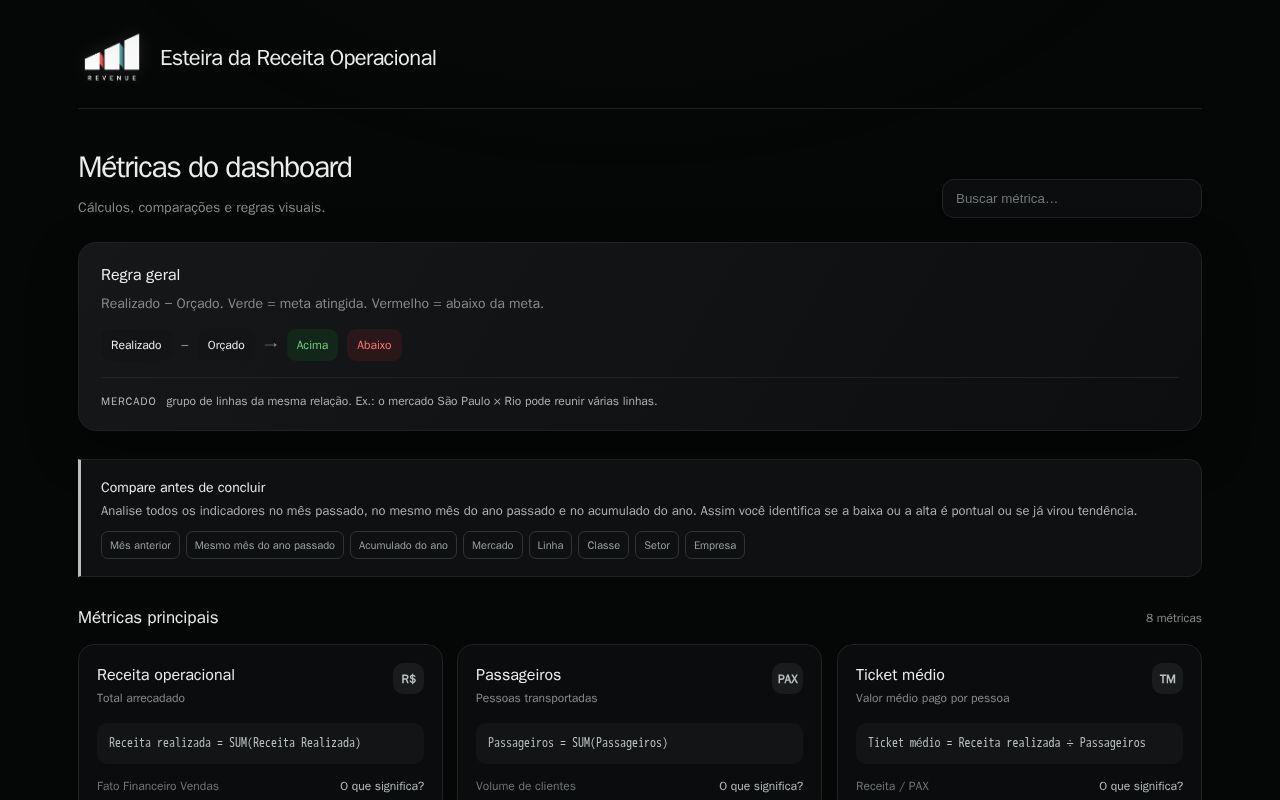This screenshot has width=1280, height=800.
Task: Click the Ticket médio formula box
Action: coord(1019,743)
